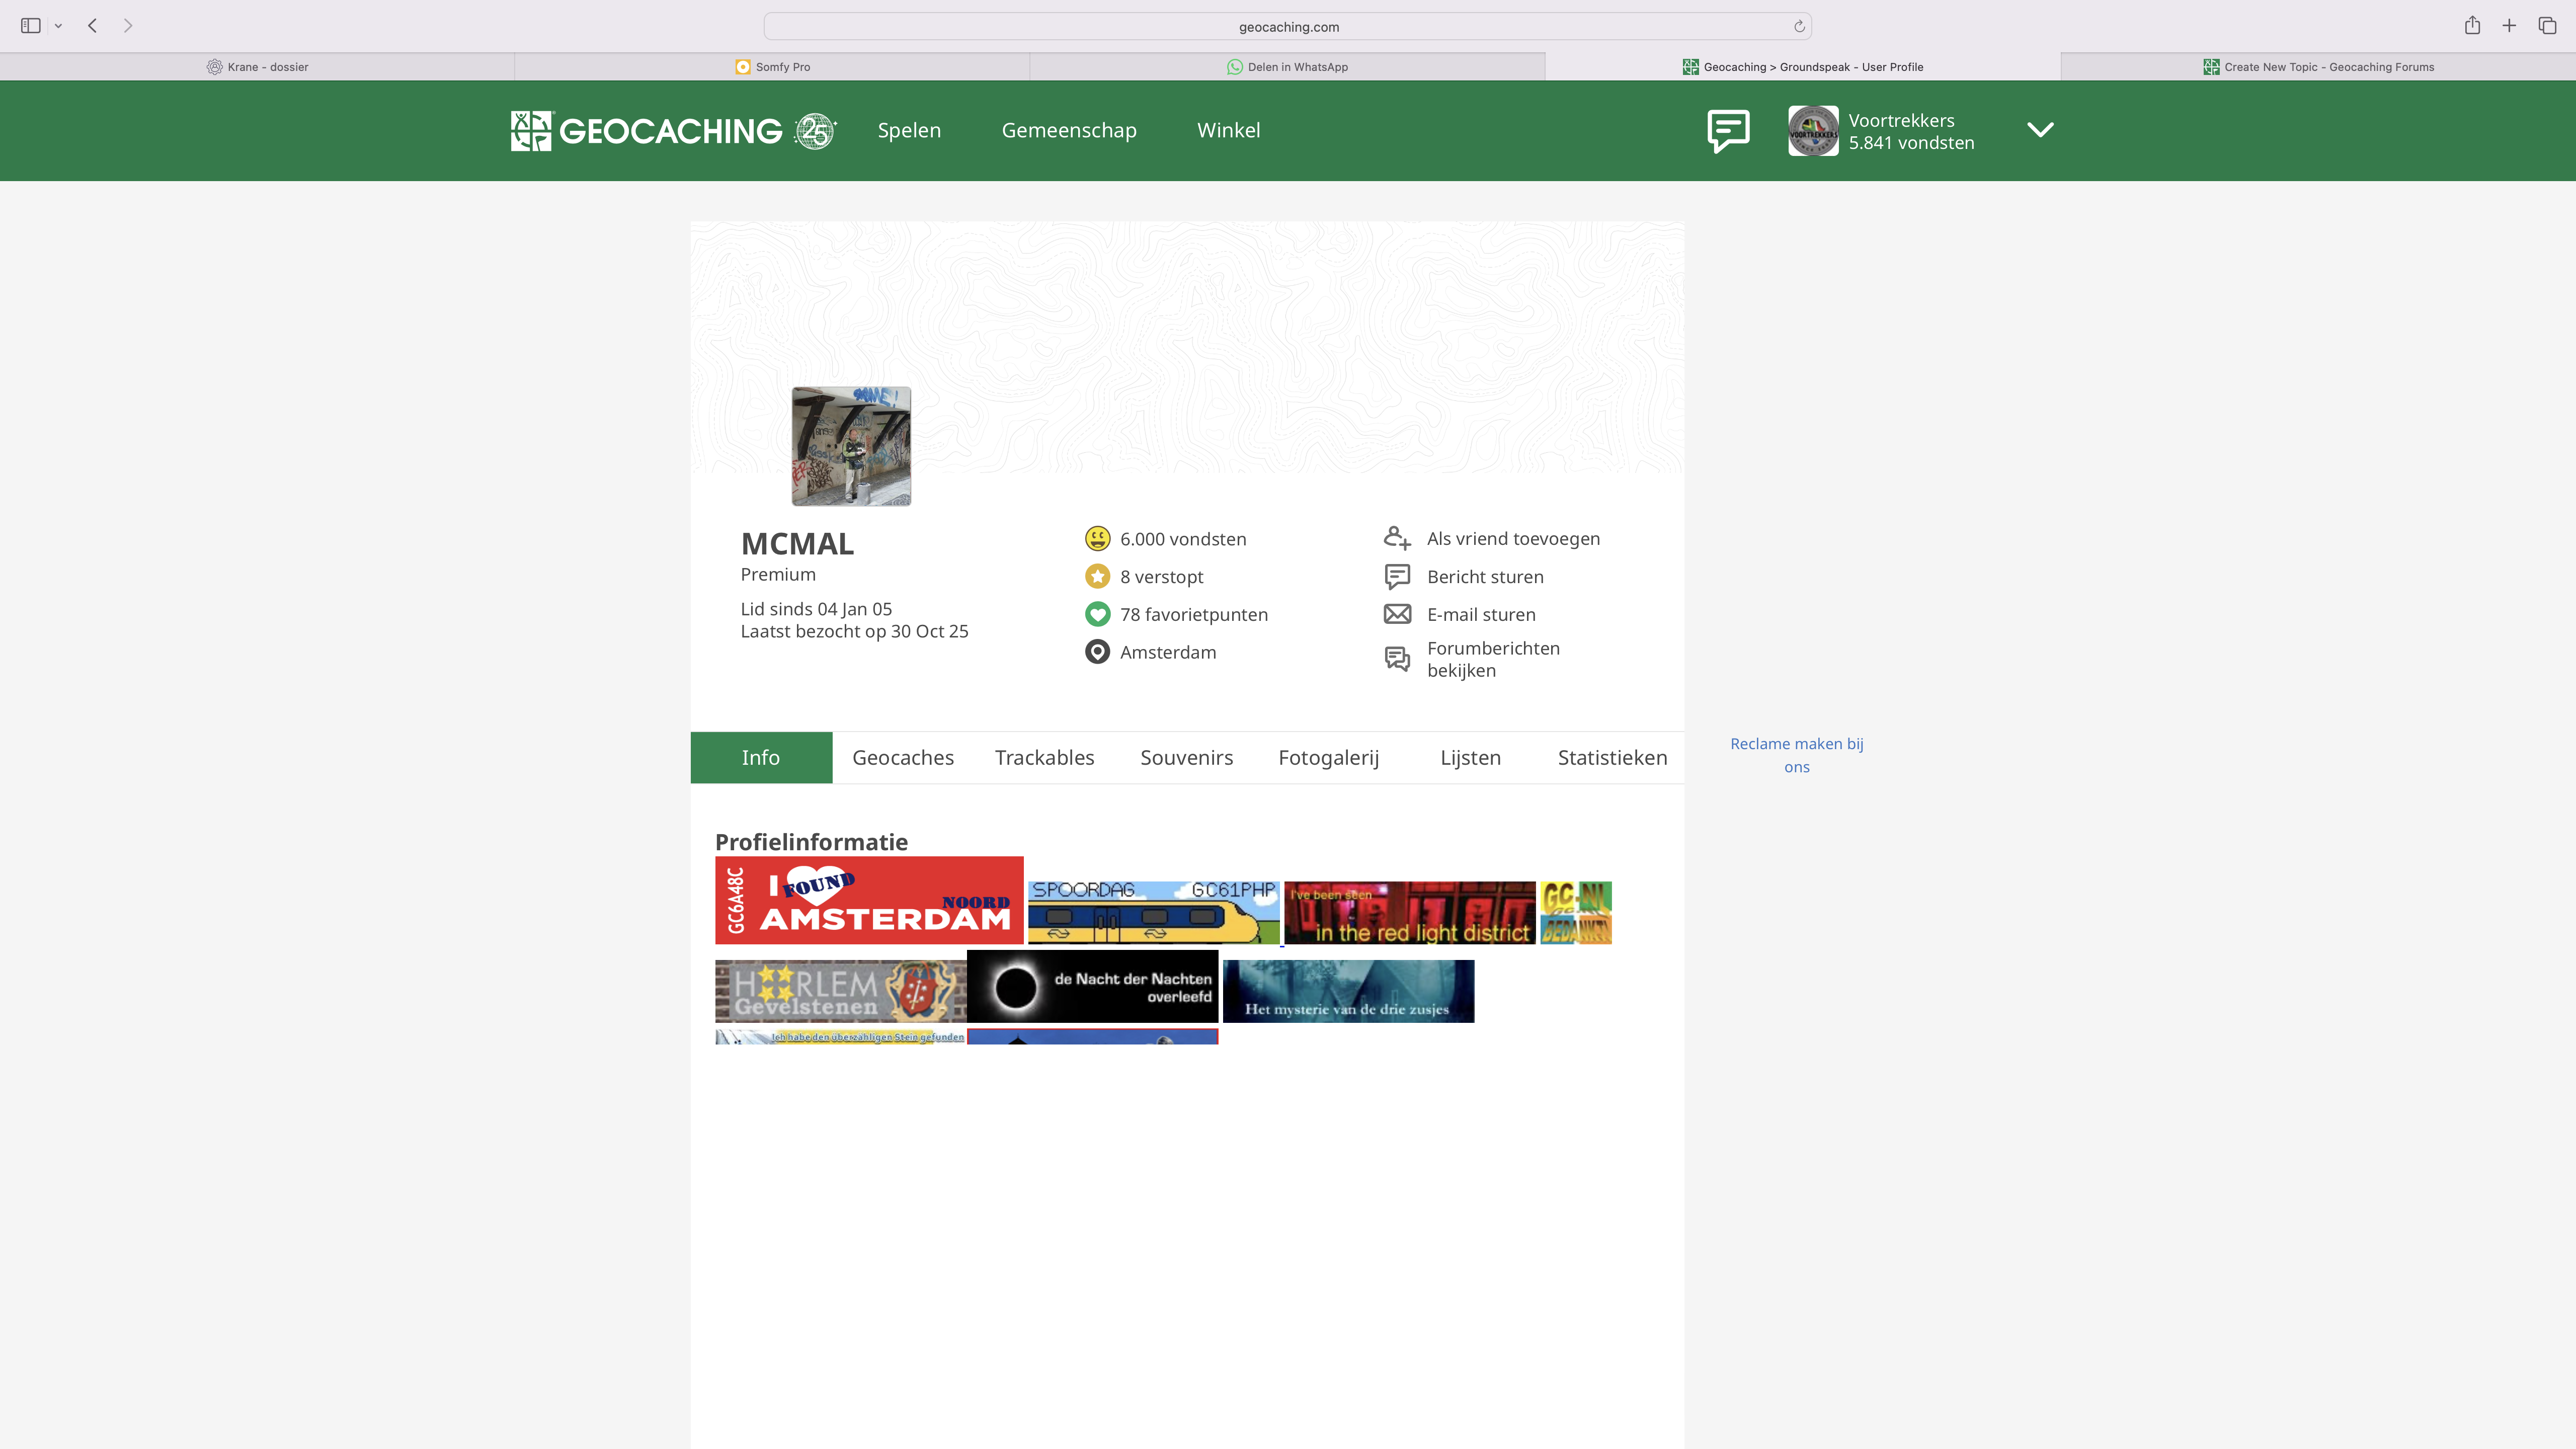Switch to the Trackables tab
This screenshot has height=1449, width=2576.
(1044, 757)
